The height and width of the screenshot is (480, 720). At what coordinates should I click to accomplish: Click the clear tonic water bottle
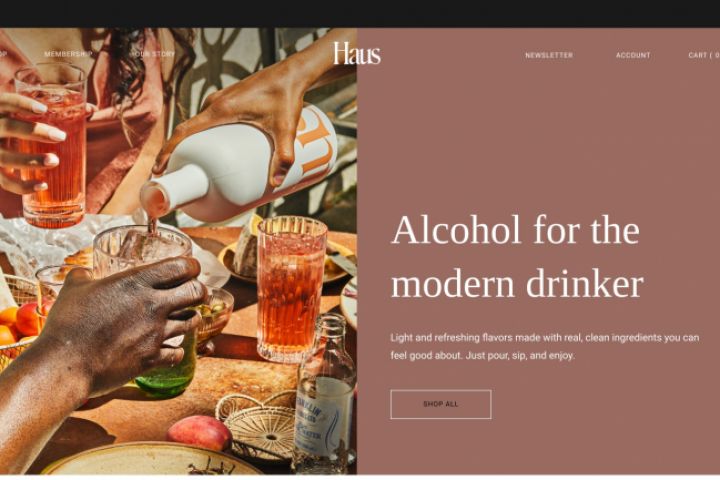[x=325, y=394]
